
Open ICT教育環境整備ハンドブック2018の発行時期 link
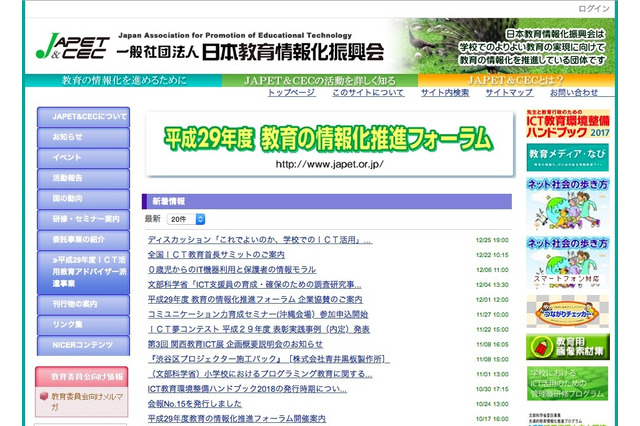point(247,389)
